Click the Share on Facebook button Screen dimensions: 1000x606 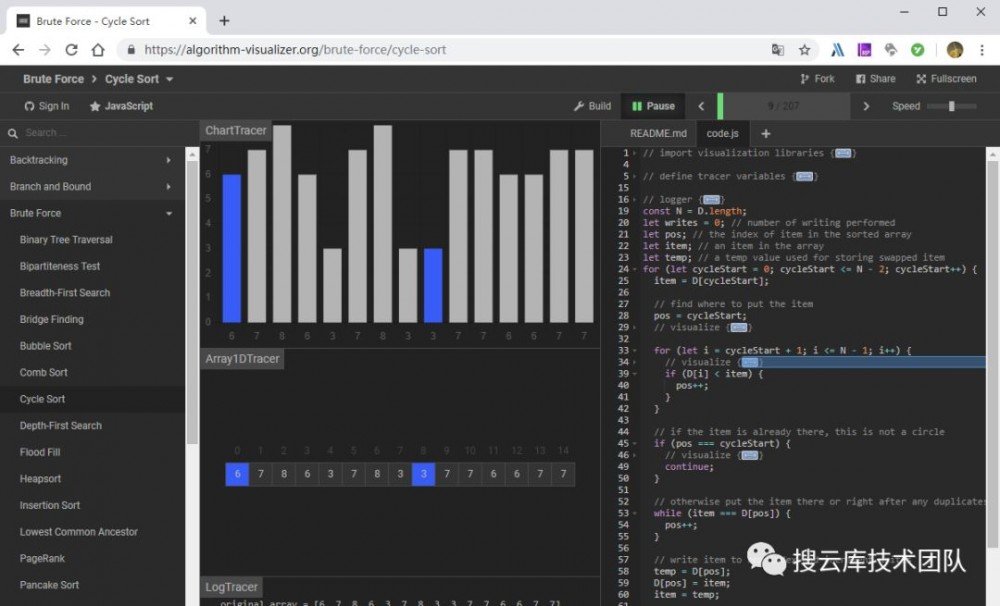point(861,79)
